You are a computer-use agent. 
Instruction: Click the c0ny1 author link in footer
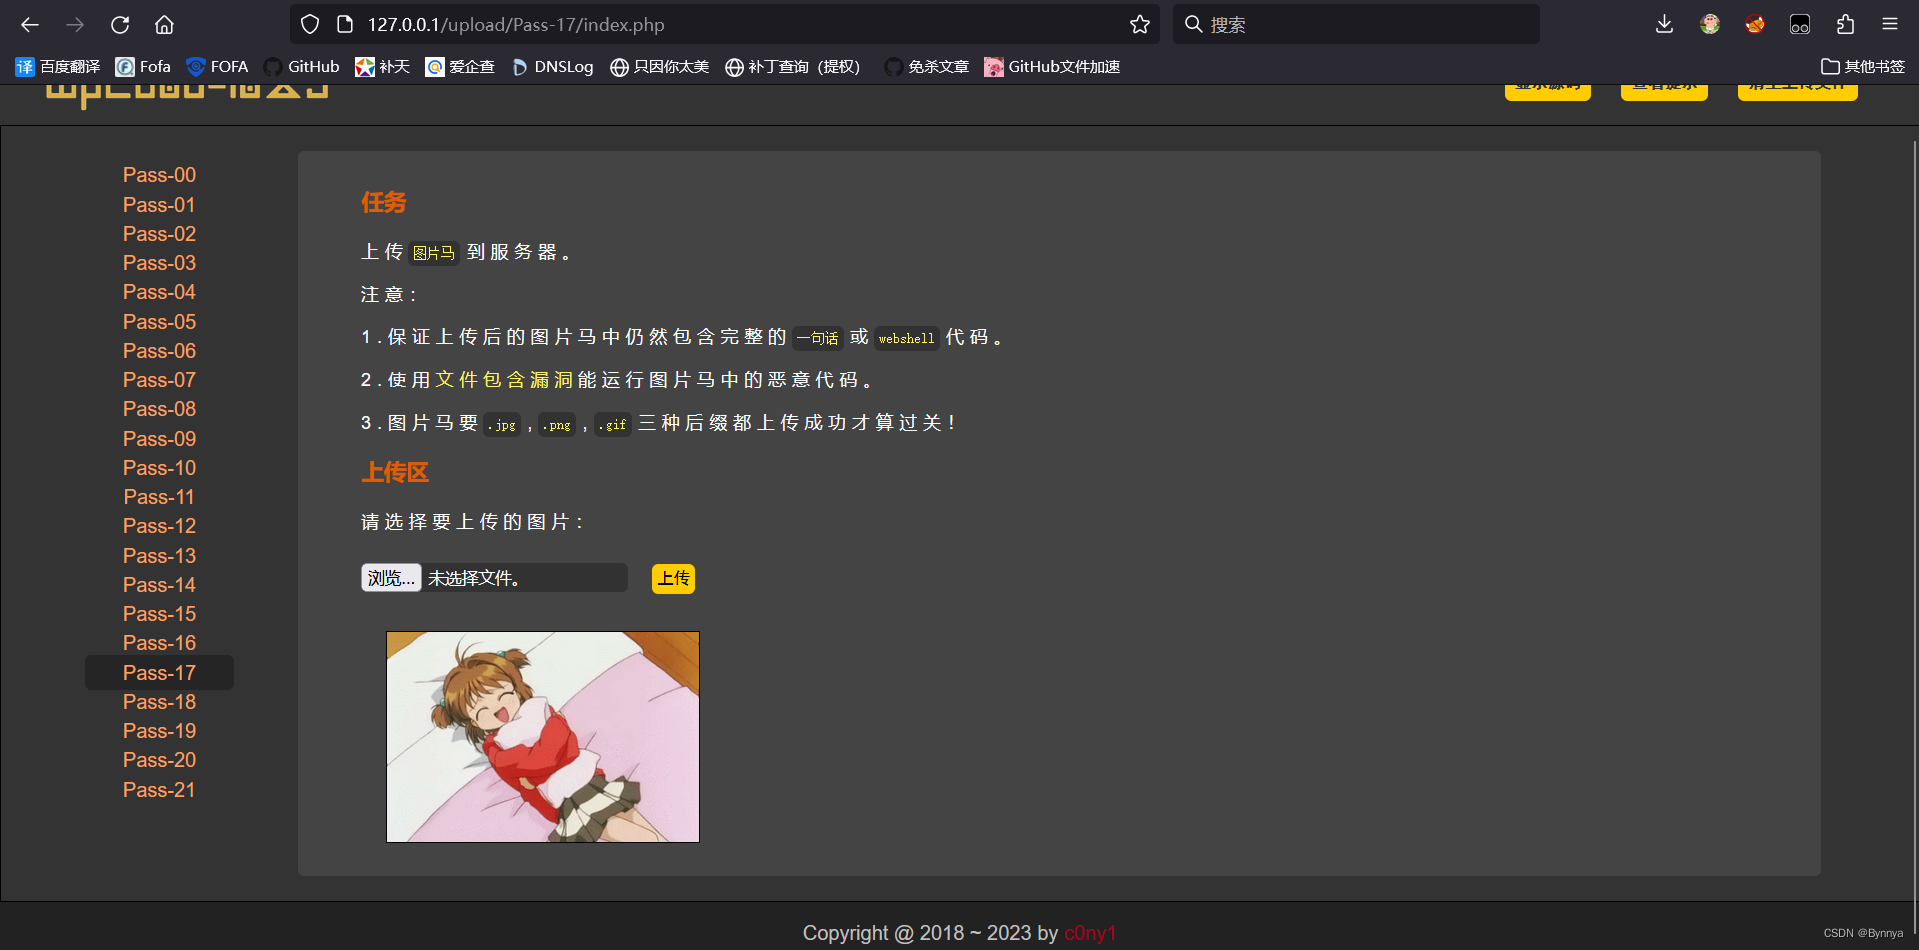point(1090,933)
